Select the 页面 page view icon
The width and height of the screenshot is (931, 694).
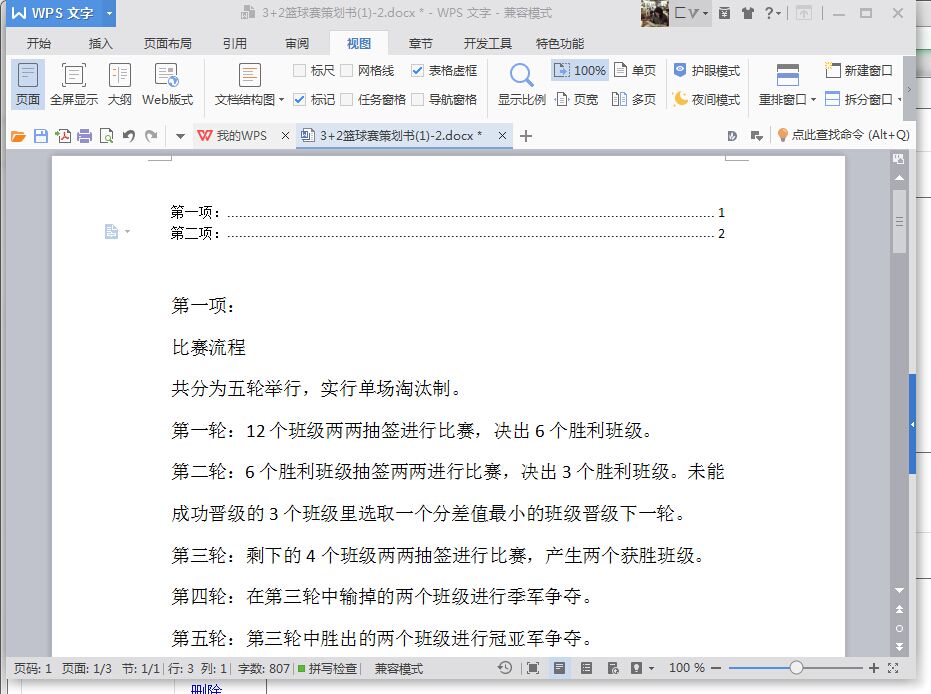27,84
